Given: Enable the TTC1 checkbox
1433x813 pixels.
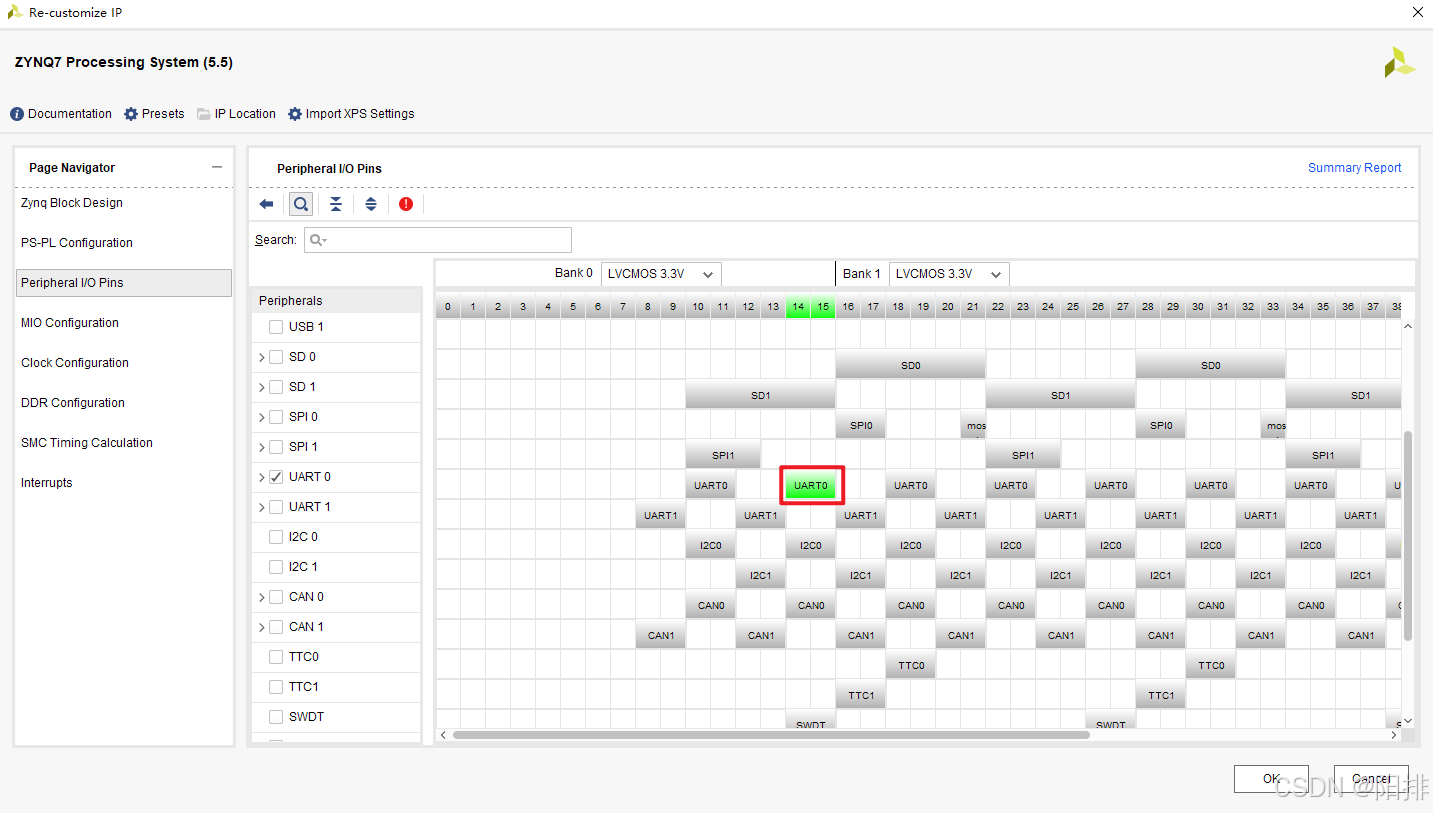Looking at the screenshot, I should [x=276, y=687].
